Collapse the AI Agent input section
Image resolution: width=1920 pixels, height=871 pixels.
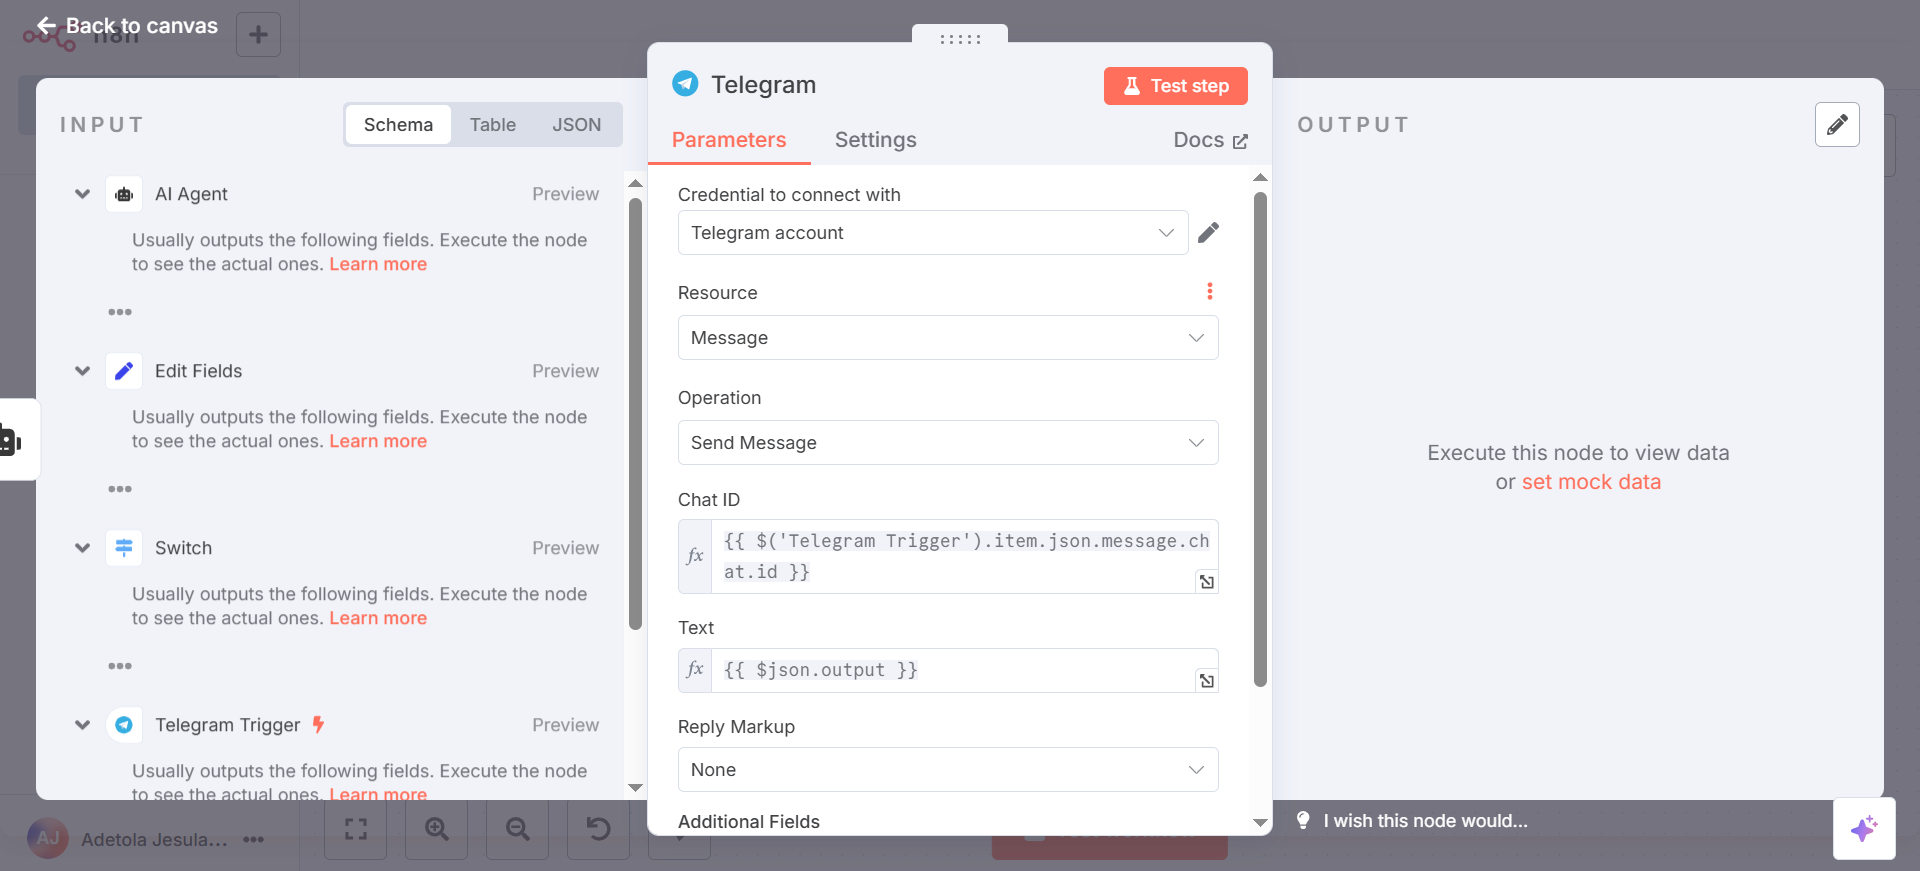[x=83, y=194]
